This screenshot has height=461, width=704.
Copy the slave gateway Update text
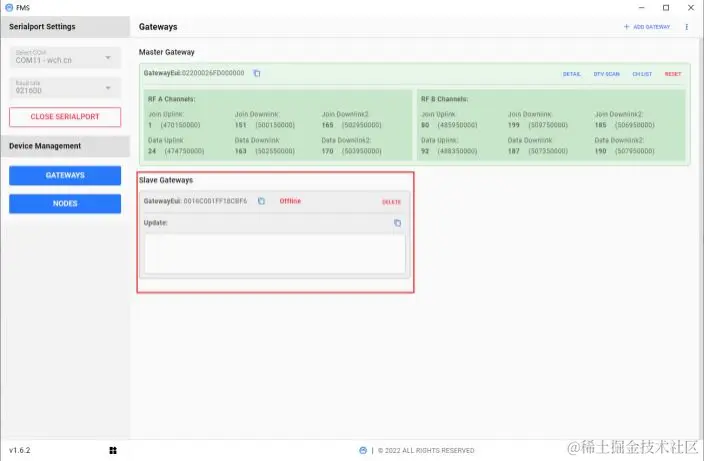click(397, 223)
